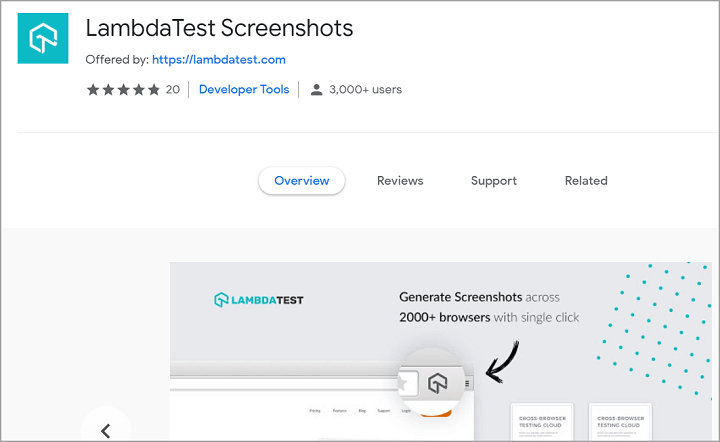Click the rating count 20
This screenshot has width=720, height=442.
(173, 90)
